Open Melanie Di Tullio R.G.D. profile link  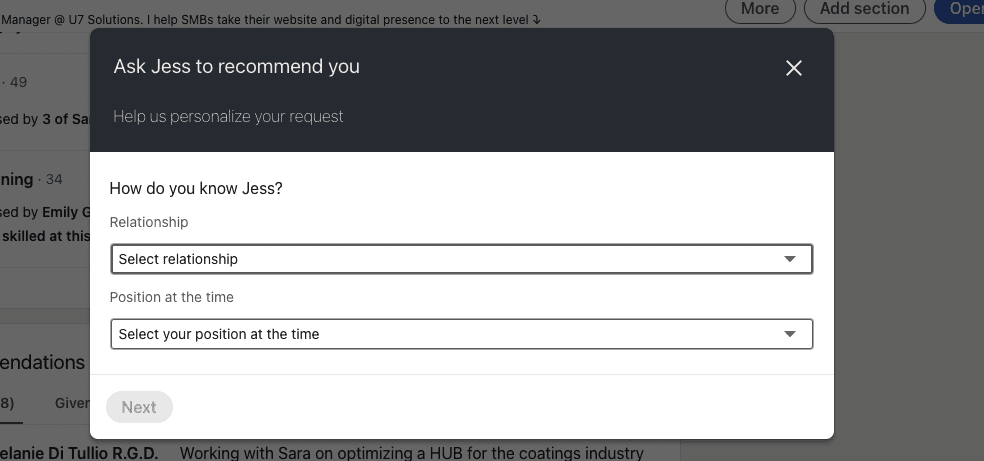(x=79, y=453)
